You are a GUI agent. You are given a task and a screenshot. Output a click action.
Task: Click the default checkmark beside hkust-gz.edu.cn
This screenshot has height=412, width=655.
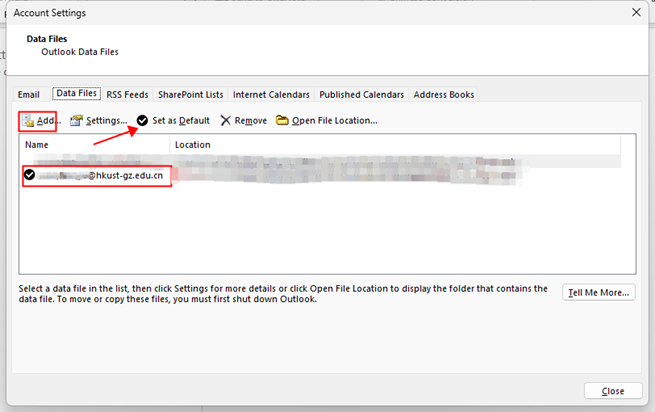pos(29,176)
